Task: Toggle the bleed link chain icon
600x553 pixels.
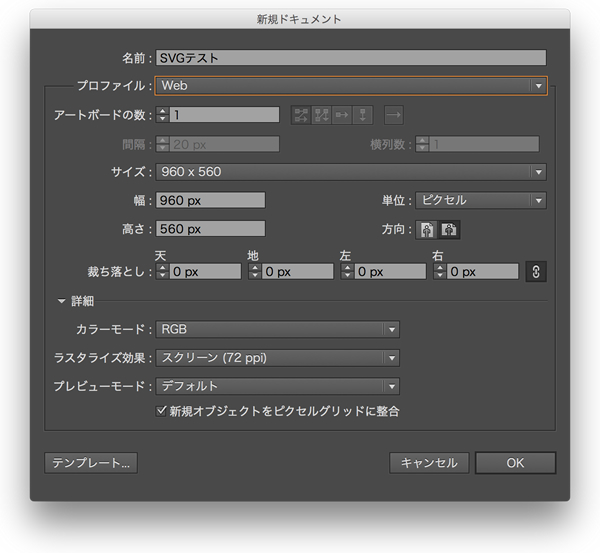Action: [535, 271]
